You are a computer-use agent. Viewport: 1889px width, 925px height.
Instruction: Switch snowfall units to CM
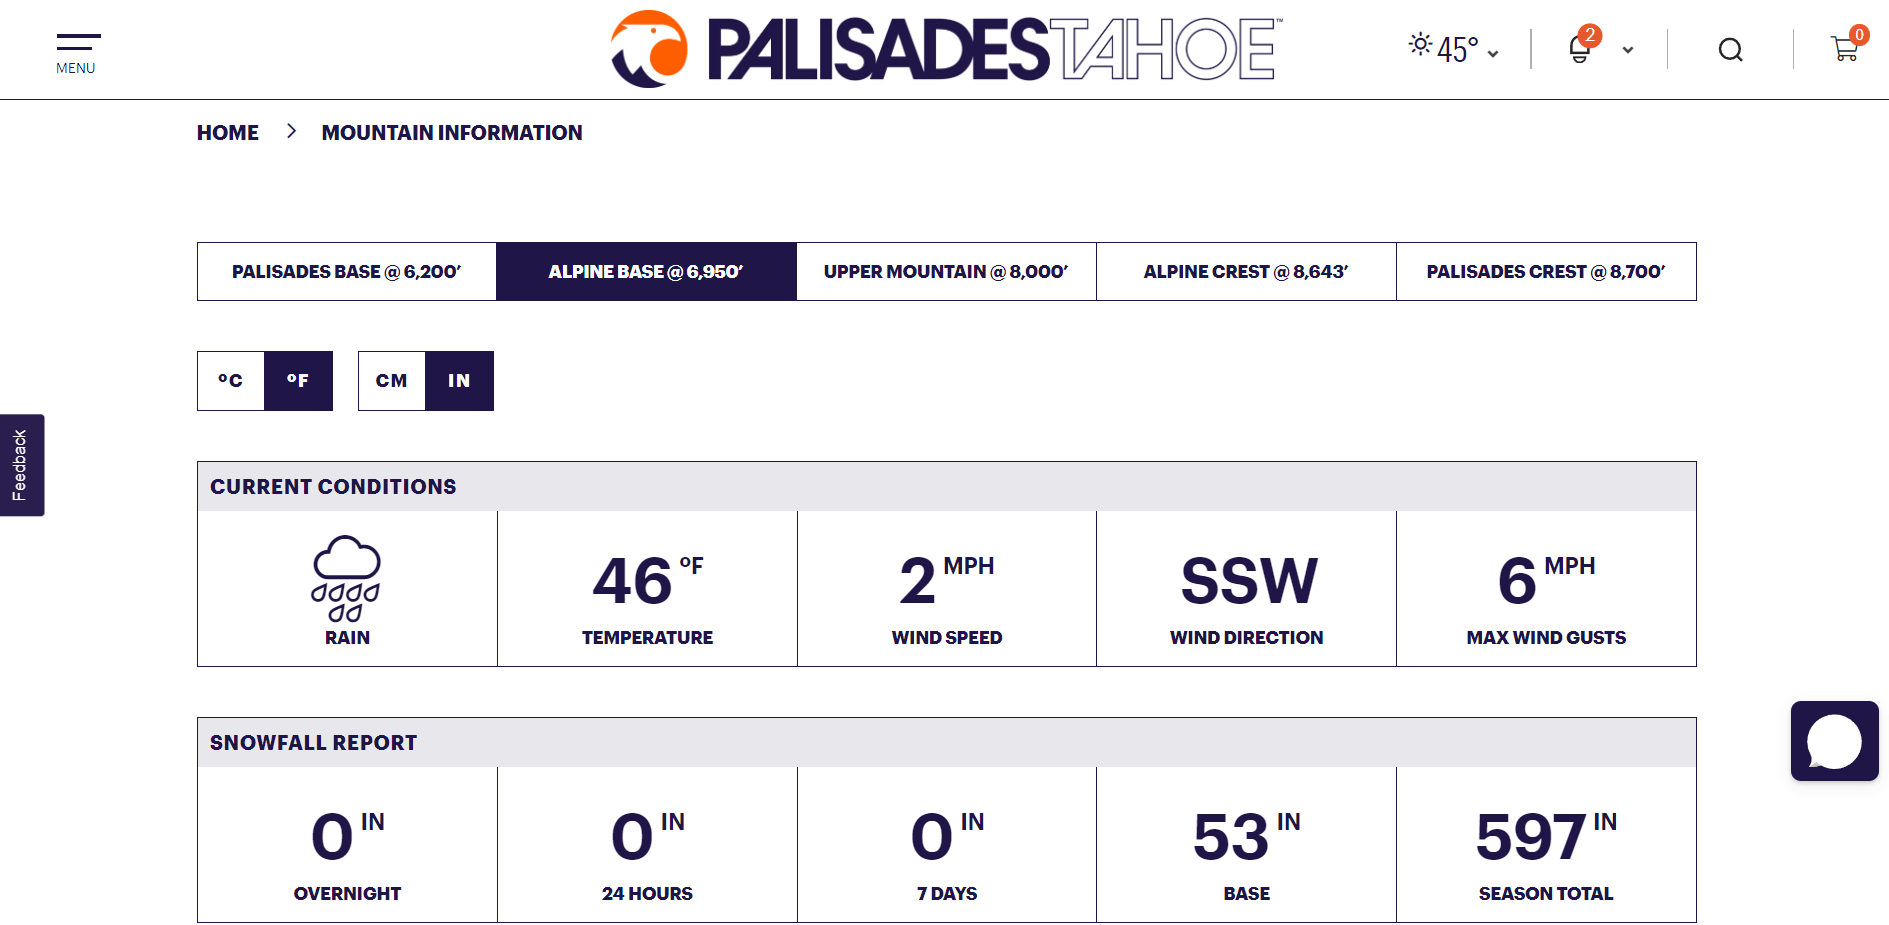[x=392, y=381]
